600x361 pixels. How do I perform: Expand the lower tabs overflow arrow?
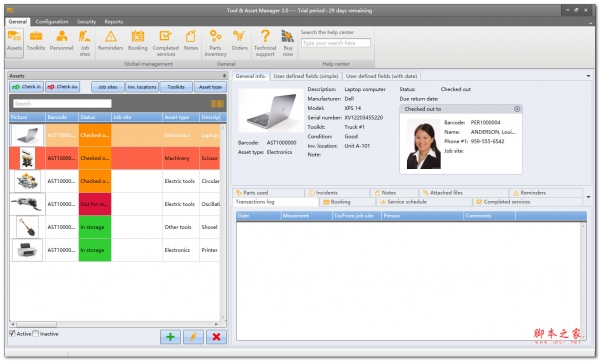pos(589,197)
